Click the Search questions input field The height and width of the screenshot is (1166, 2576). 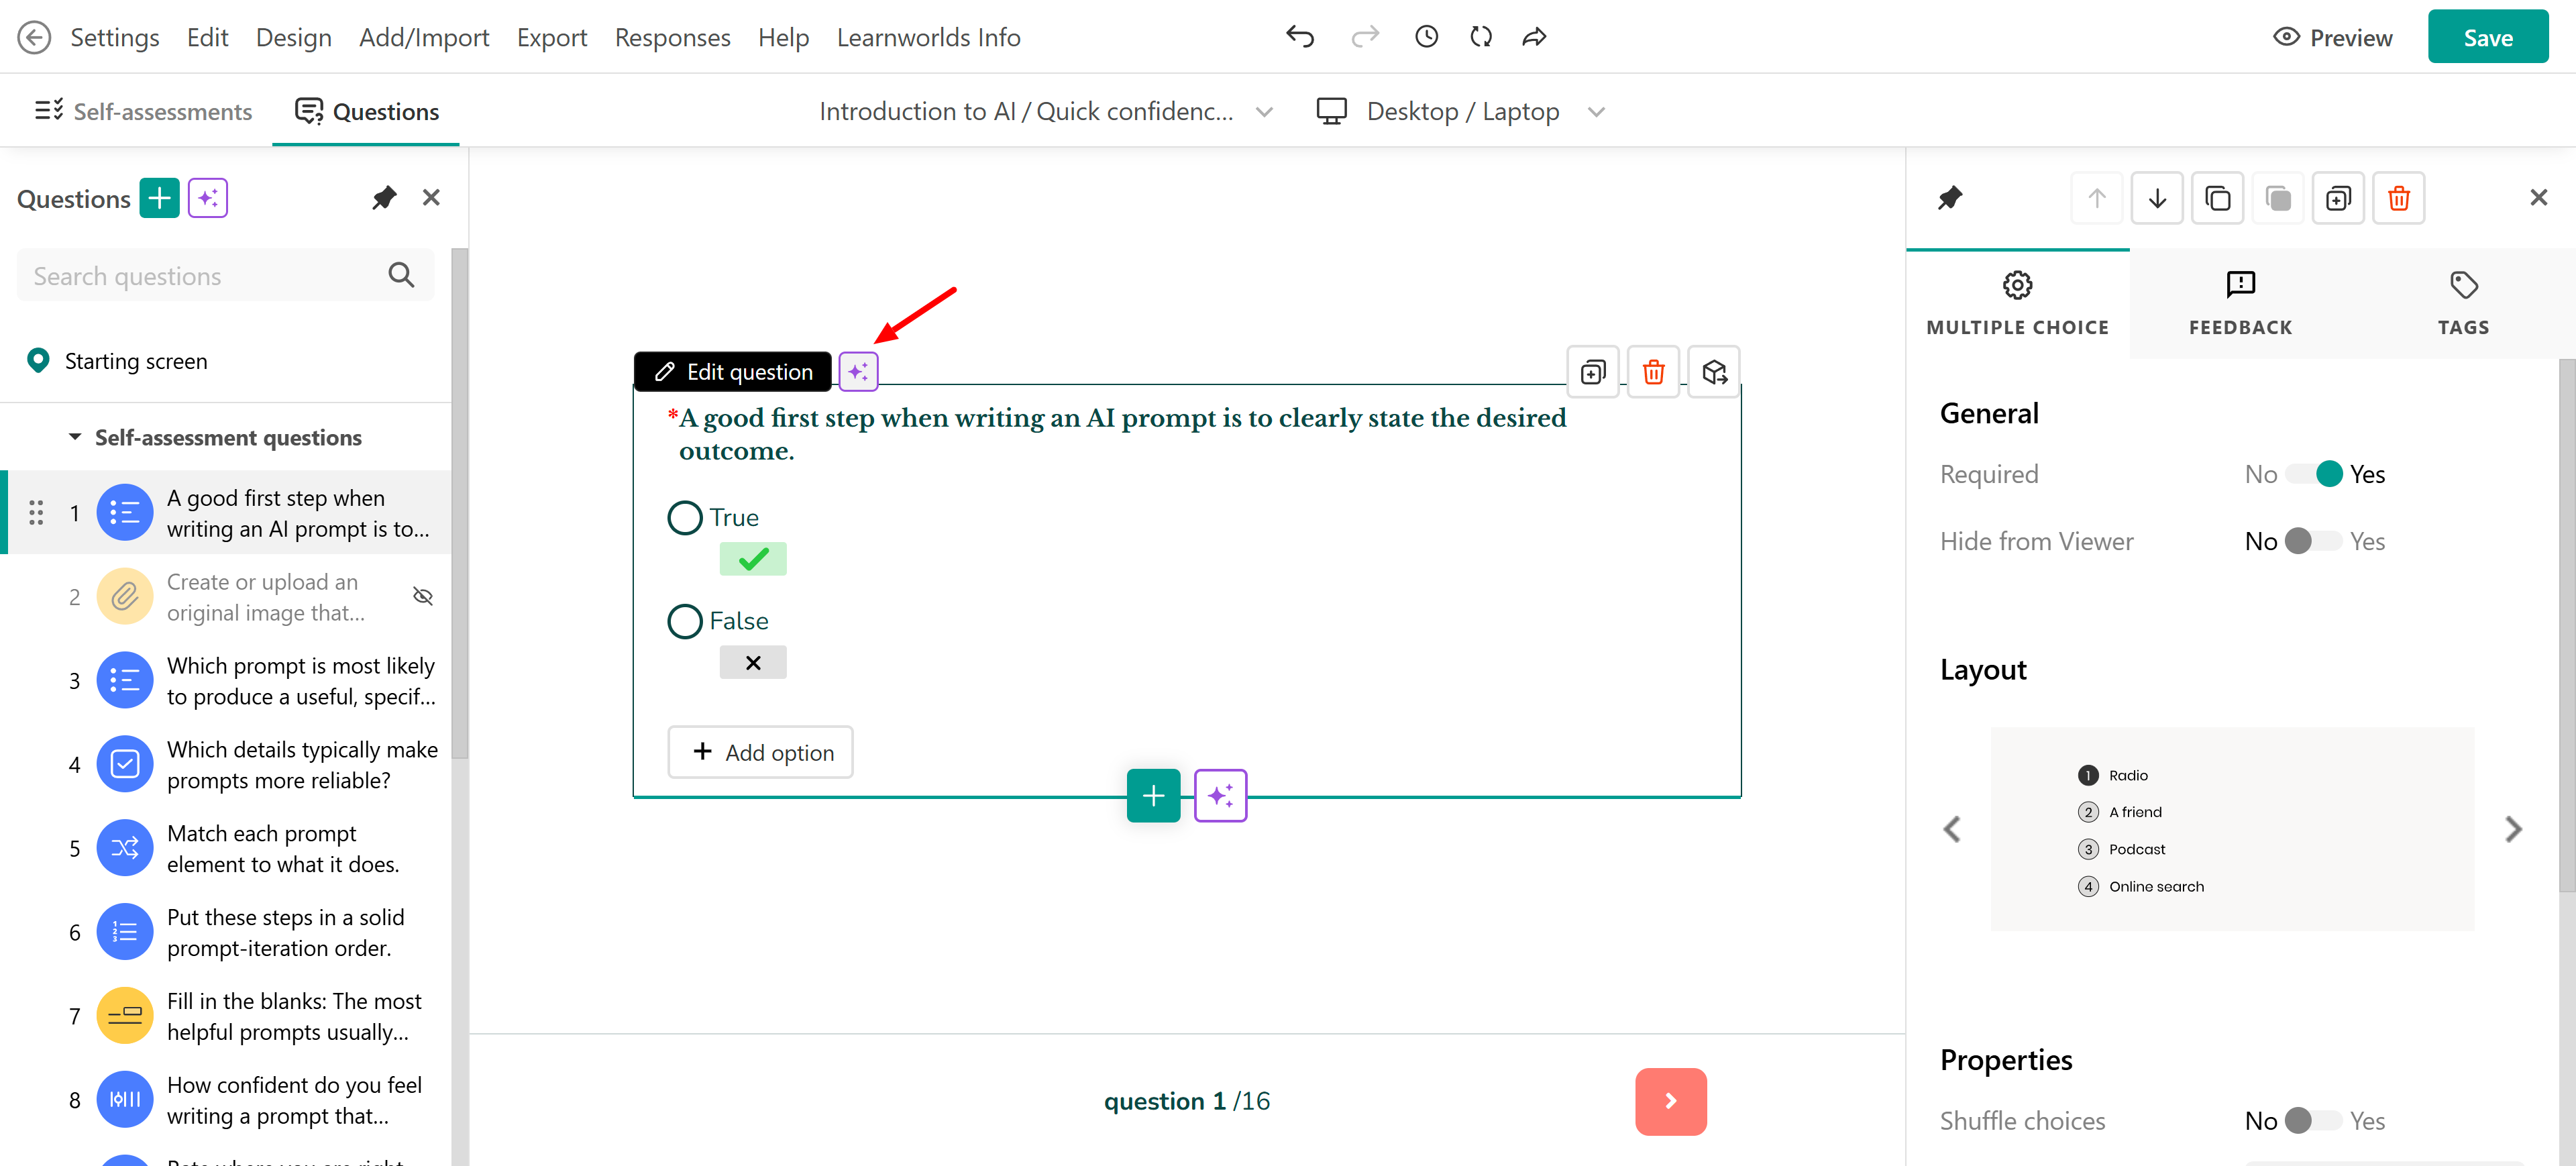click(200, 275)
